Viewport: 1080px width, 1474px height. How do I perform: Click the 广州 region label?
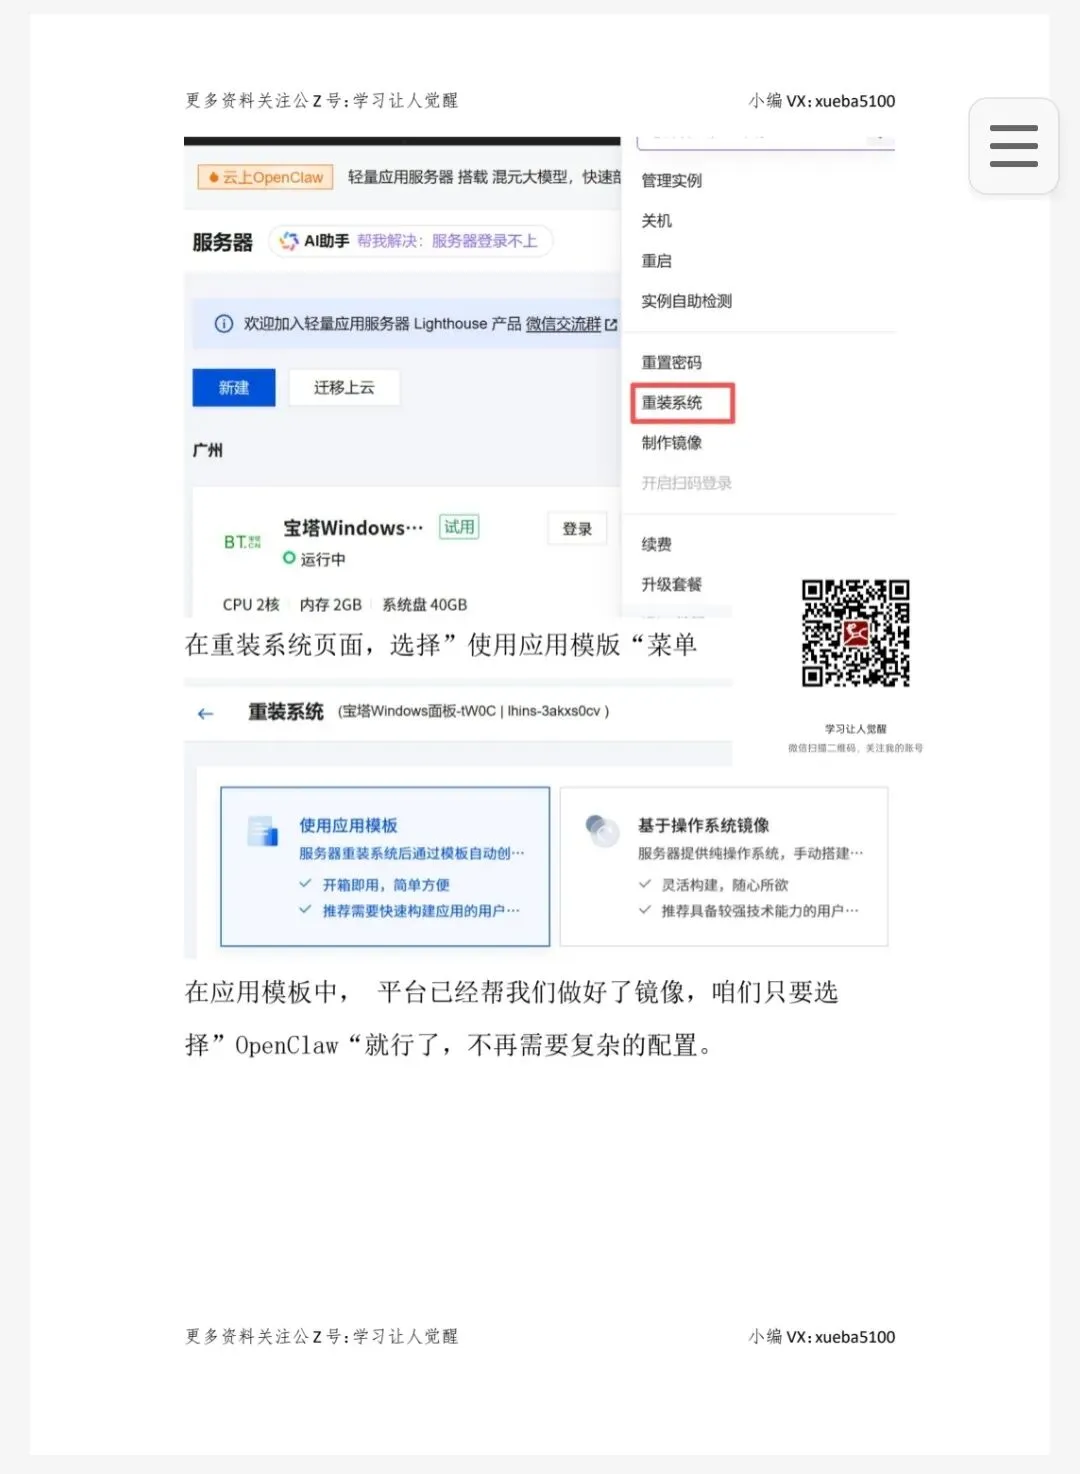click(208, 451)
